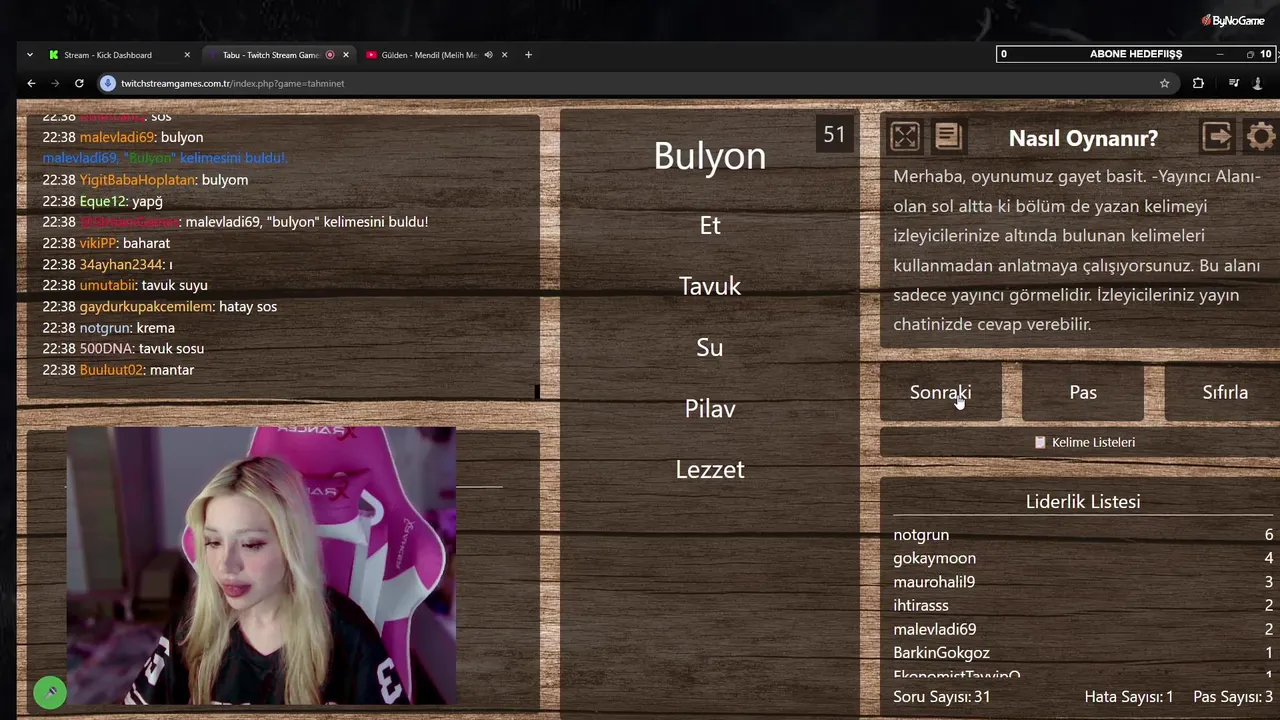
Task: Click the Pas Sayısı: 3 counter
Action: [x=1233, y=697]
